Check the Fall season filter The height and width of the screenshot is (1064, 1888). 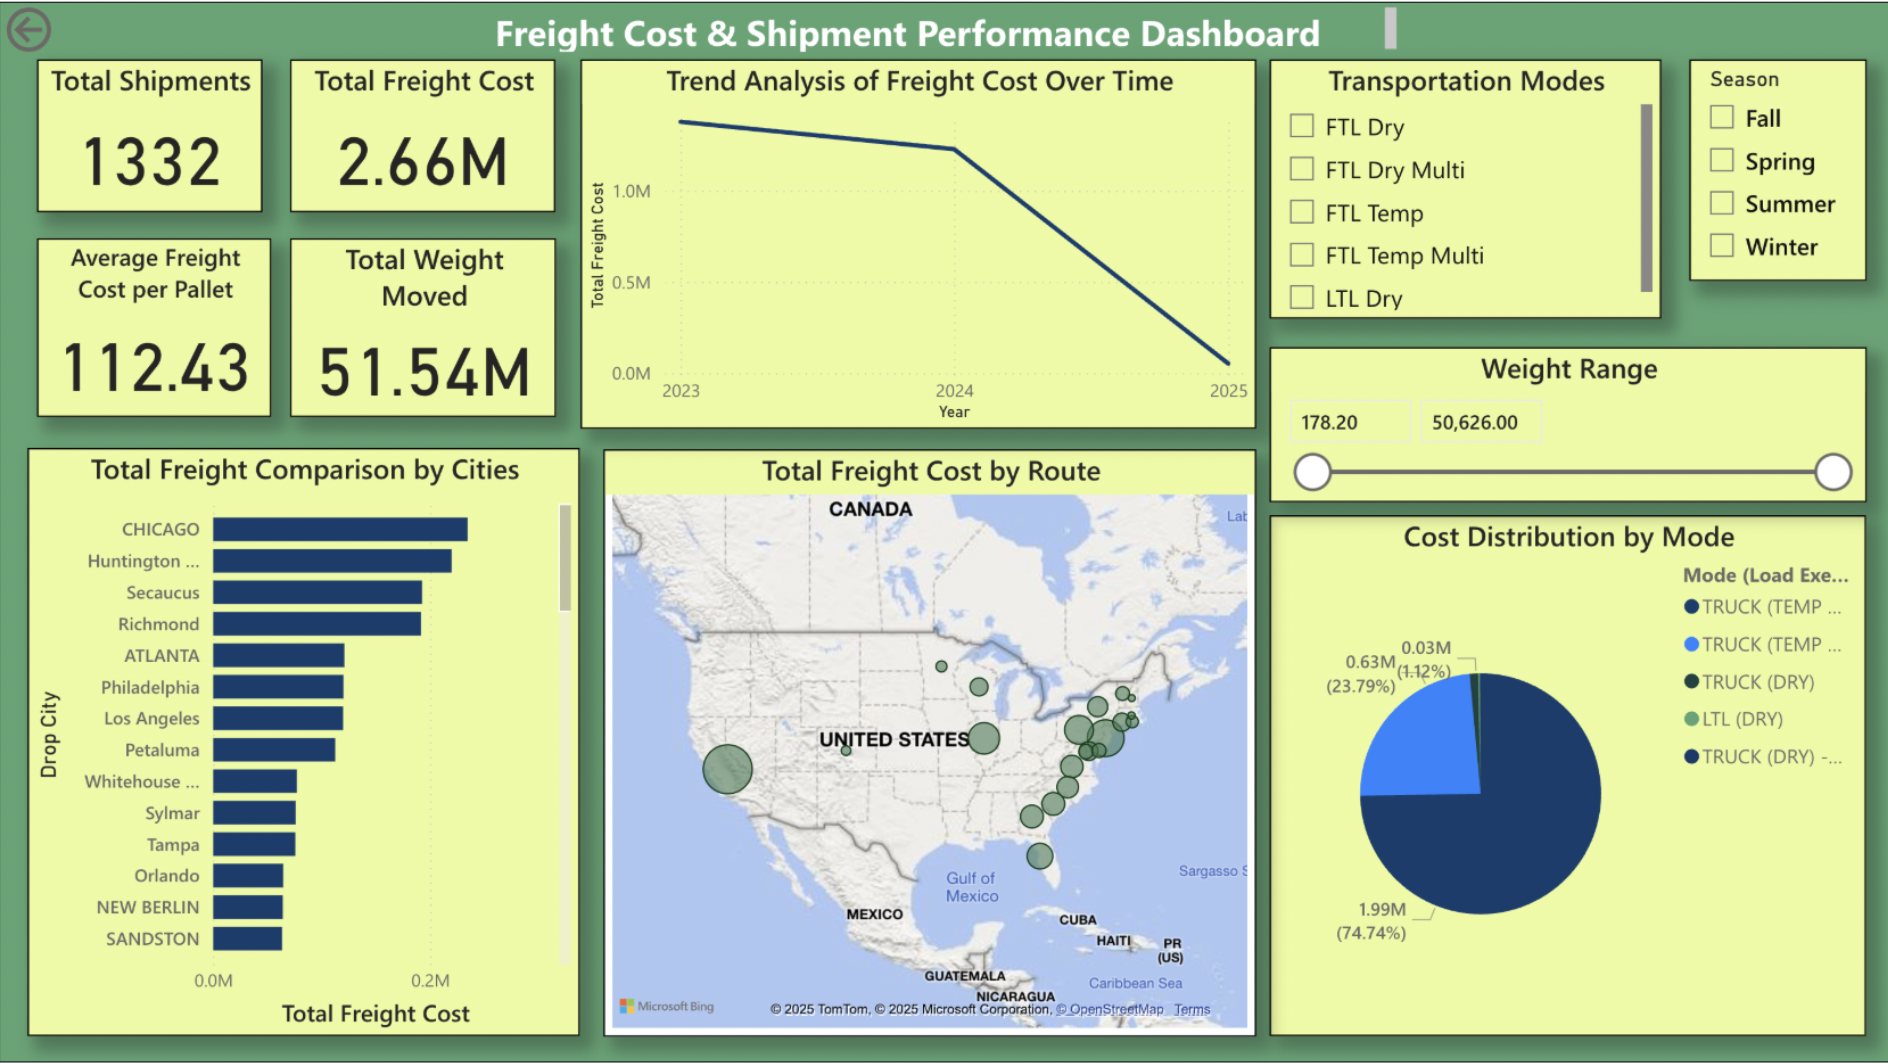1722,118
